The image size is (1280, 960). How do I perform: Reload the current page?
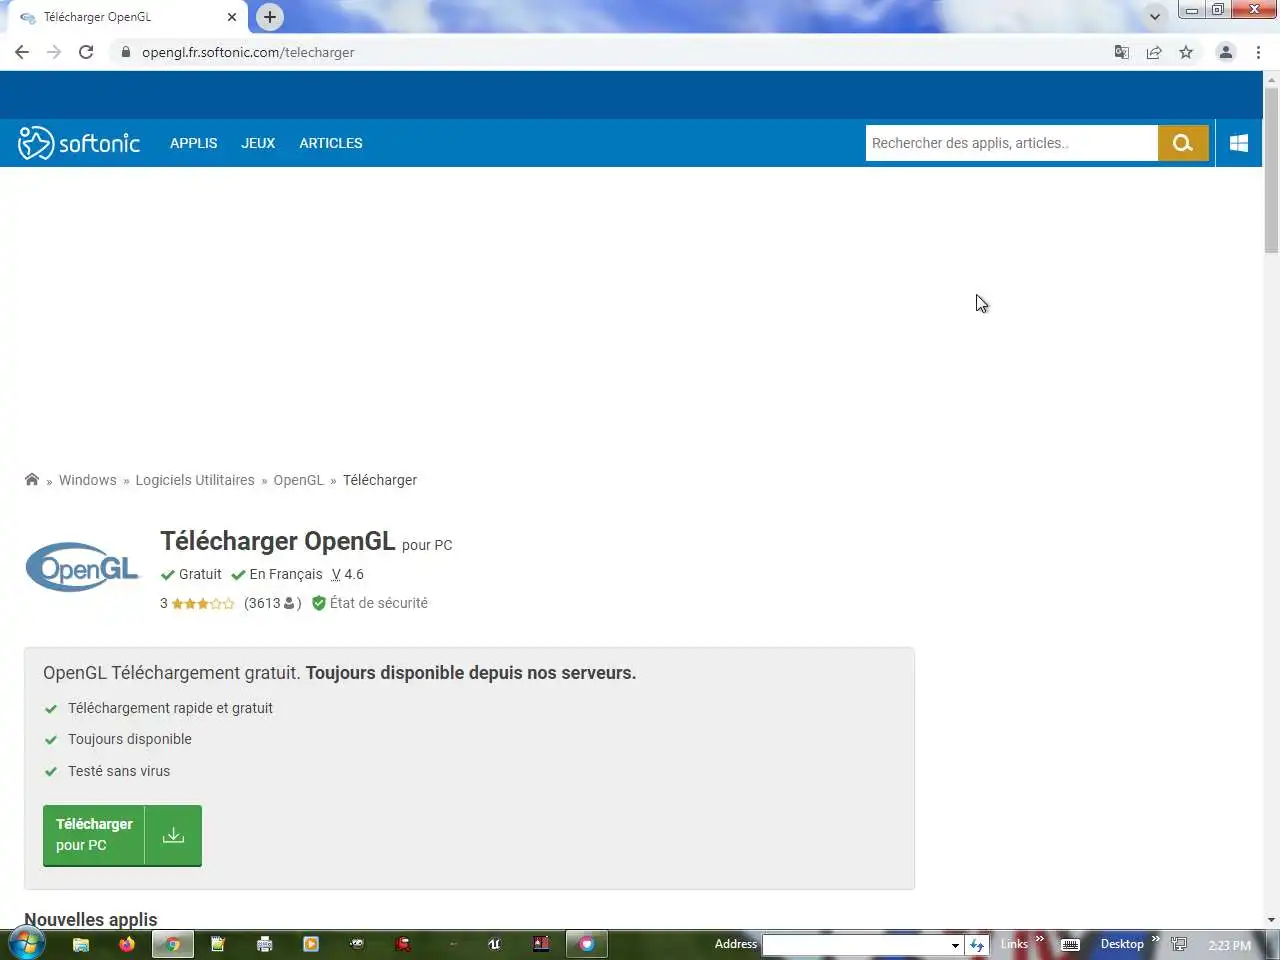86,52
